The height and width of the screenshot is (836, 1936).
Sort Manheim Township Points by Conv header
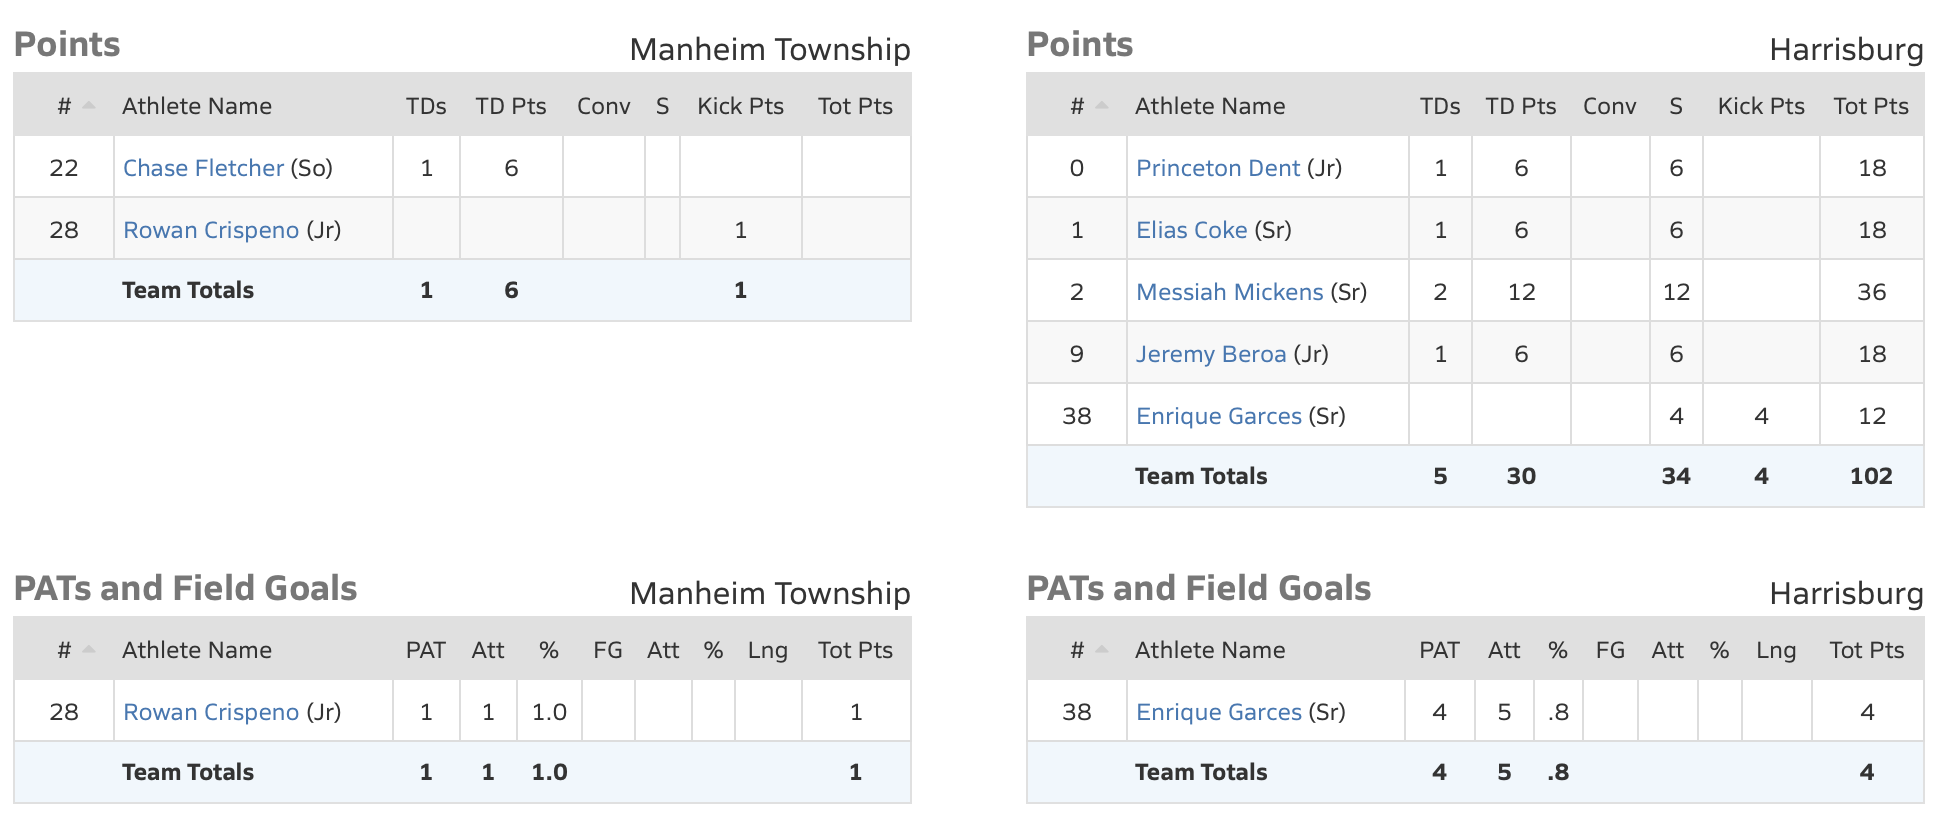click(603, 106)
